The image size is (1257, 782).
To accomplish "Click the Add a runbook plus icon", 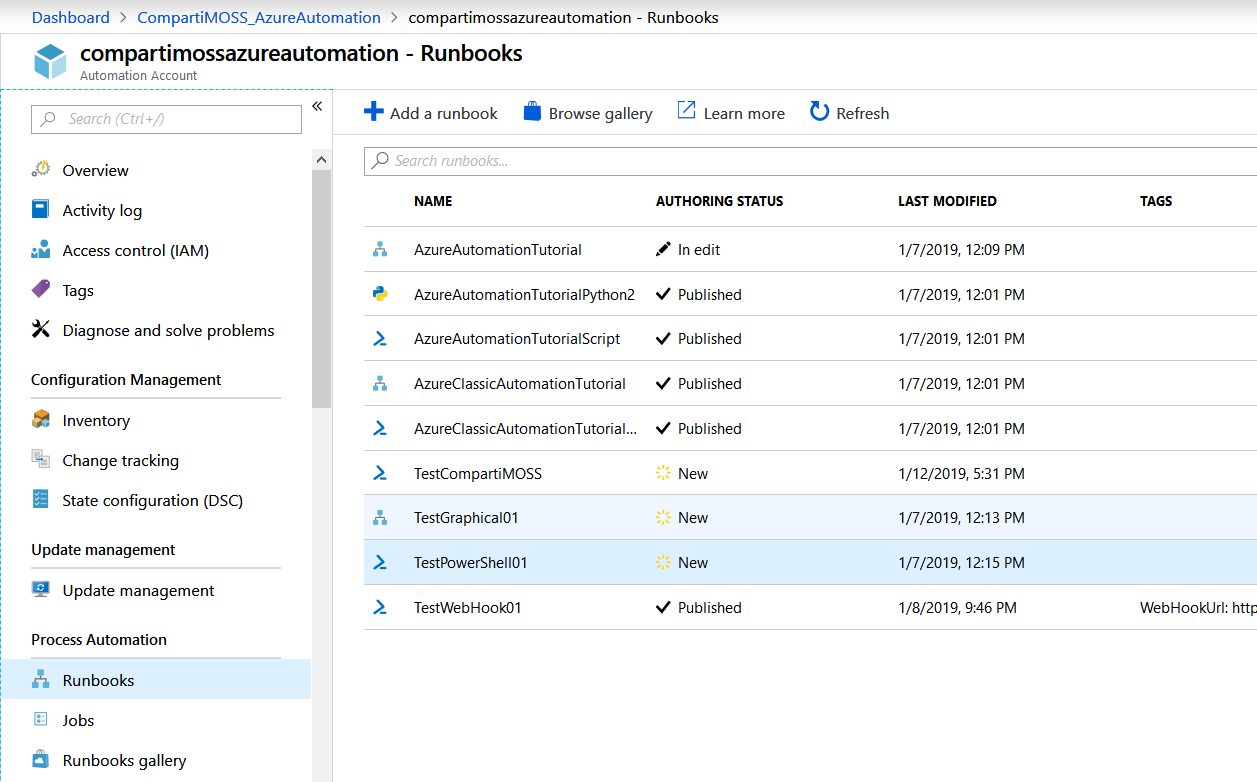I will tap(373, 112).
